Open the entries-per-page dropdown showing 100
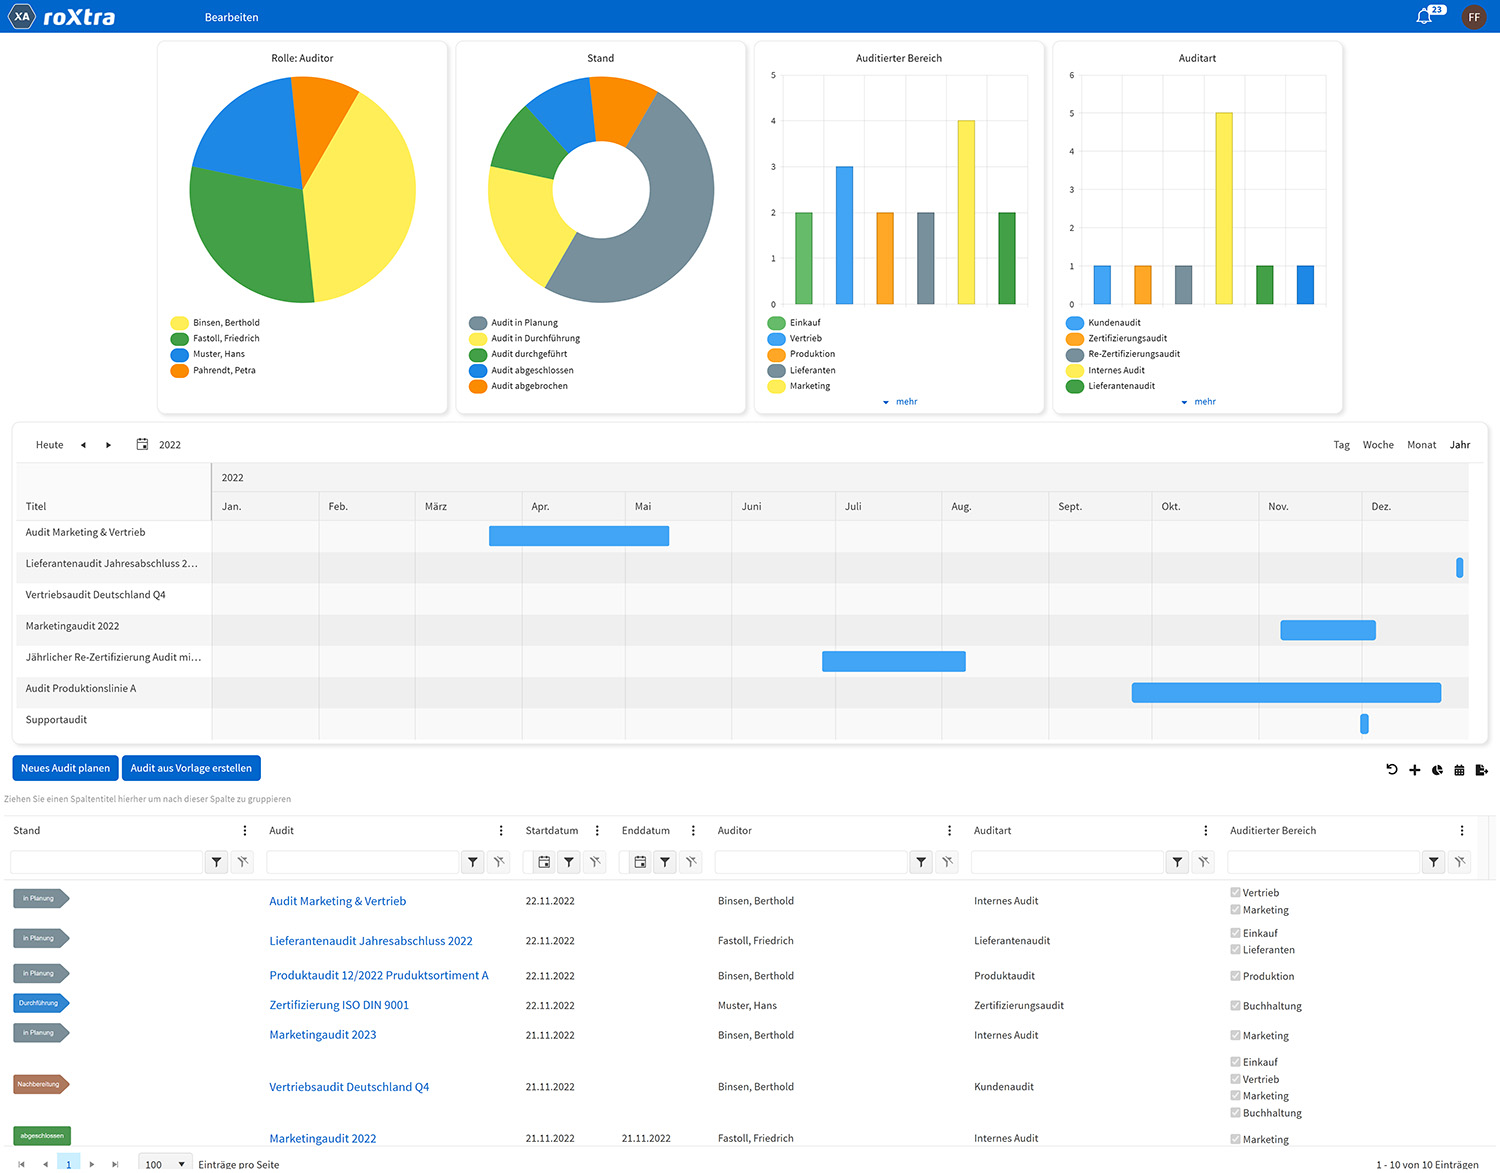 click(164, 1163)
